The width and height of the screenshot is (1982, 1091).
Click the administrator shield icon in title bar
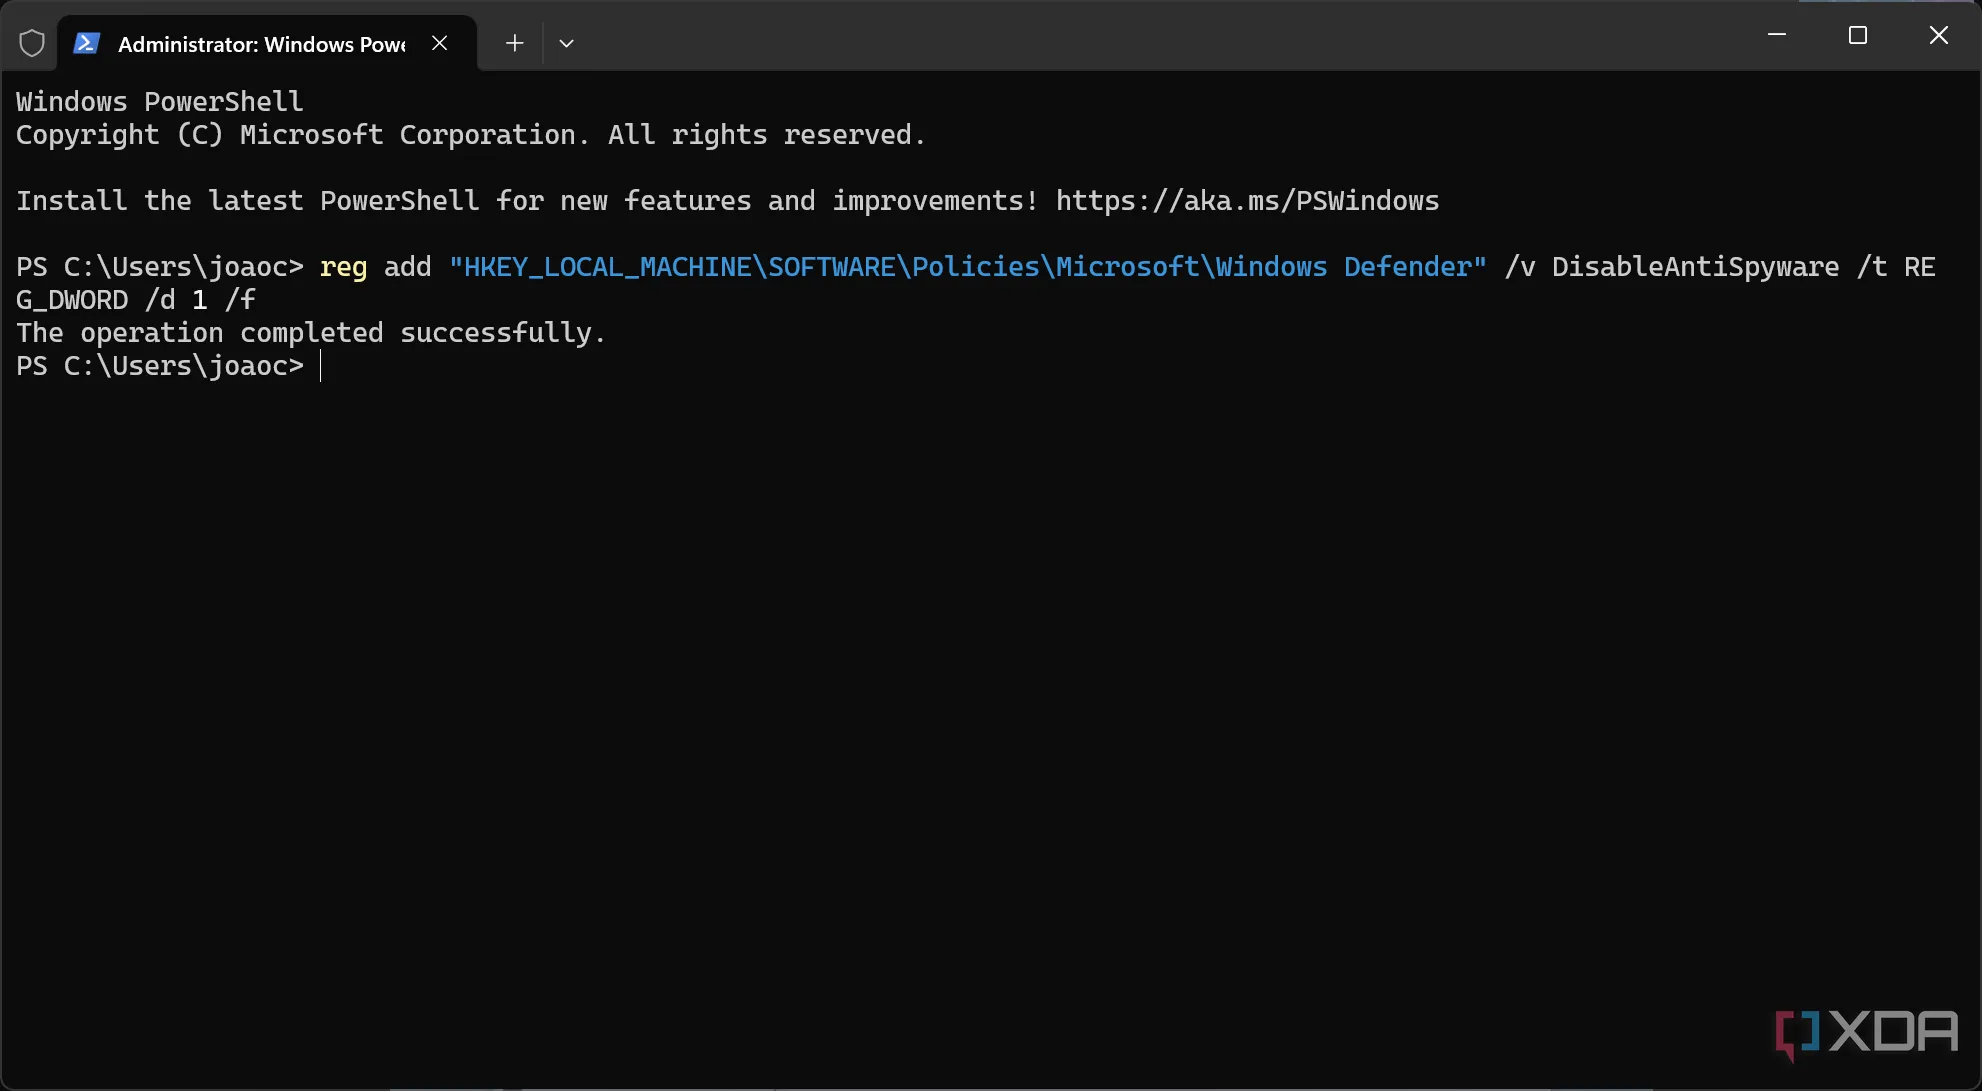(x=32, y=43)
